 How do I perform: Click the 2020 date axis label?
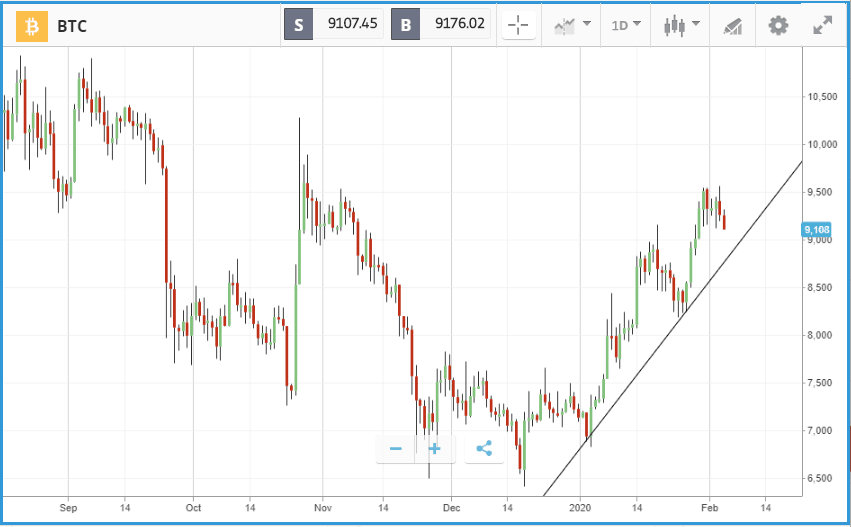point(580,508)
